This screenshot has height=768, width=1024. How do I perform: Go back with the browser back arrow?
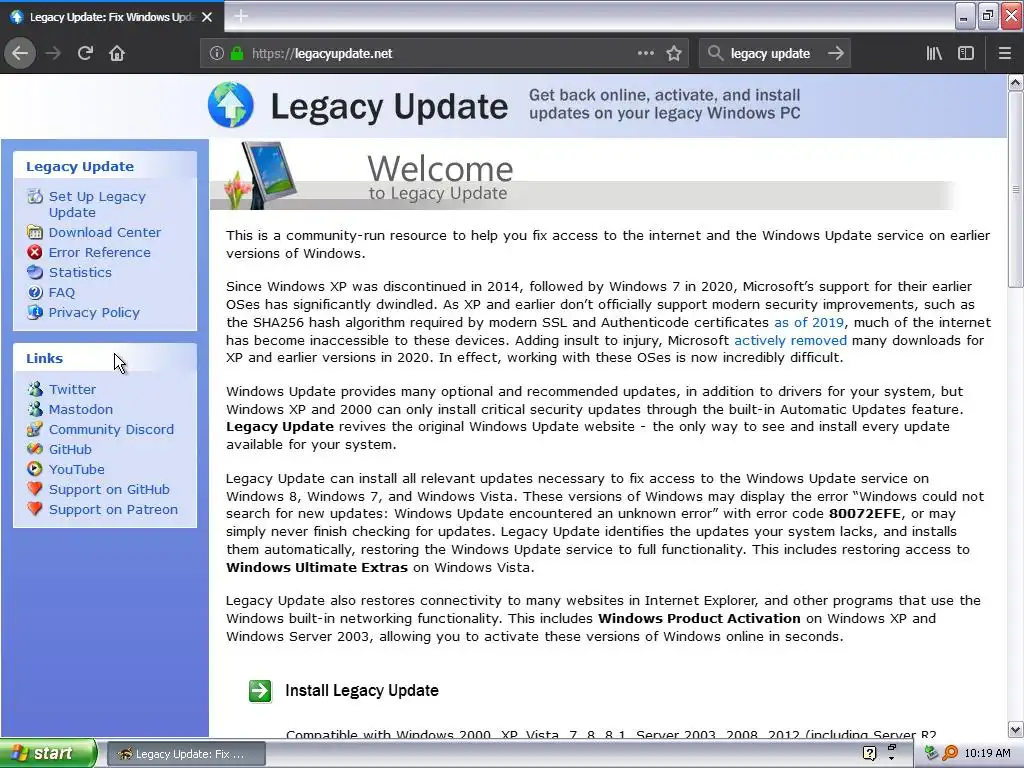coord(20,53)
